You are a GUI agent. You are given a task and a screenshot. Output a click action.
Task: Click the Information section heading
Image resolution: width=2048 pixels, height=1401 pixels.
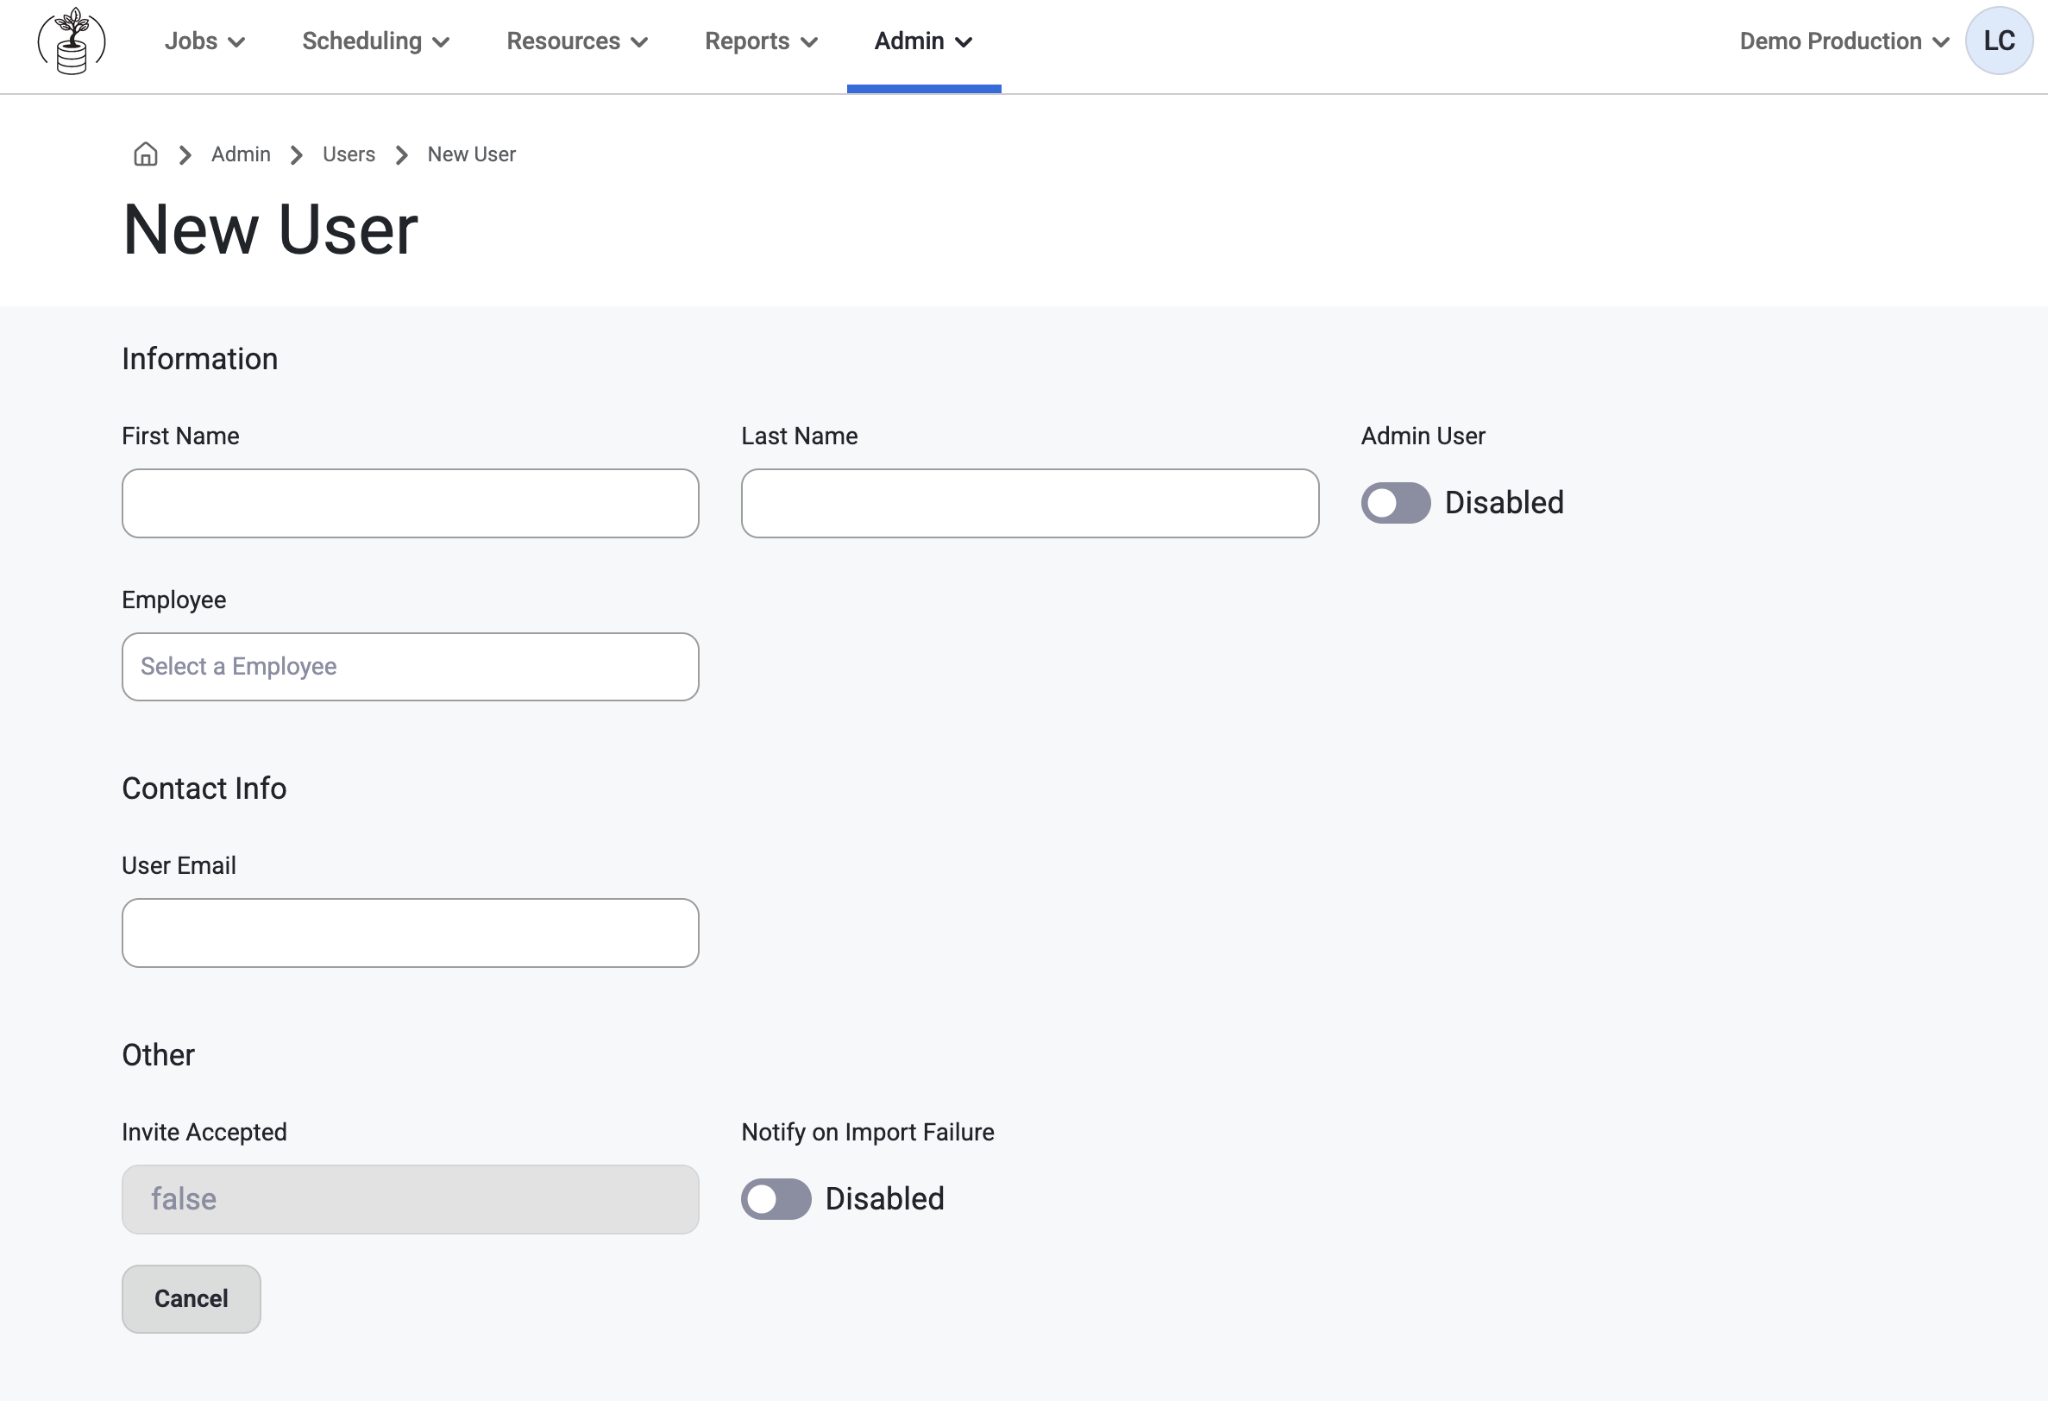click(x=200, y=359)
